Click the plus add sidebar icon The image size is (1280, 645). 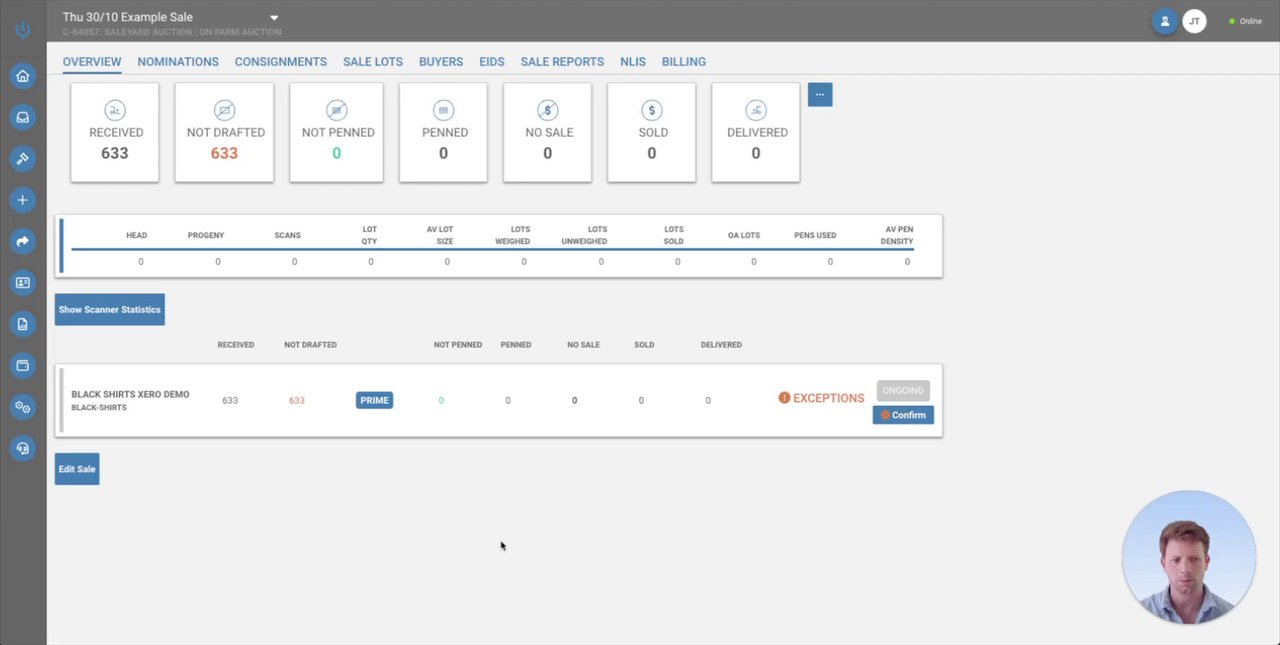pos(22,200)
